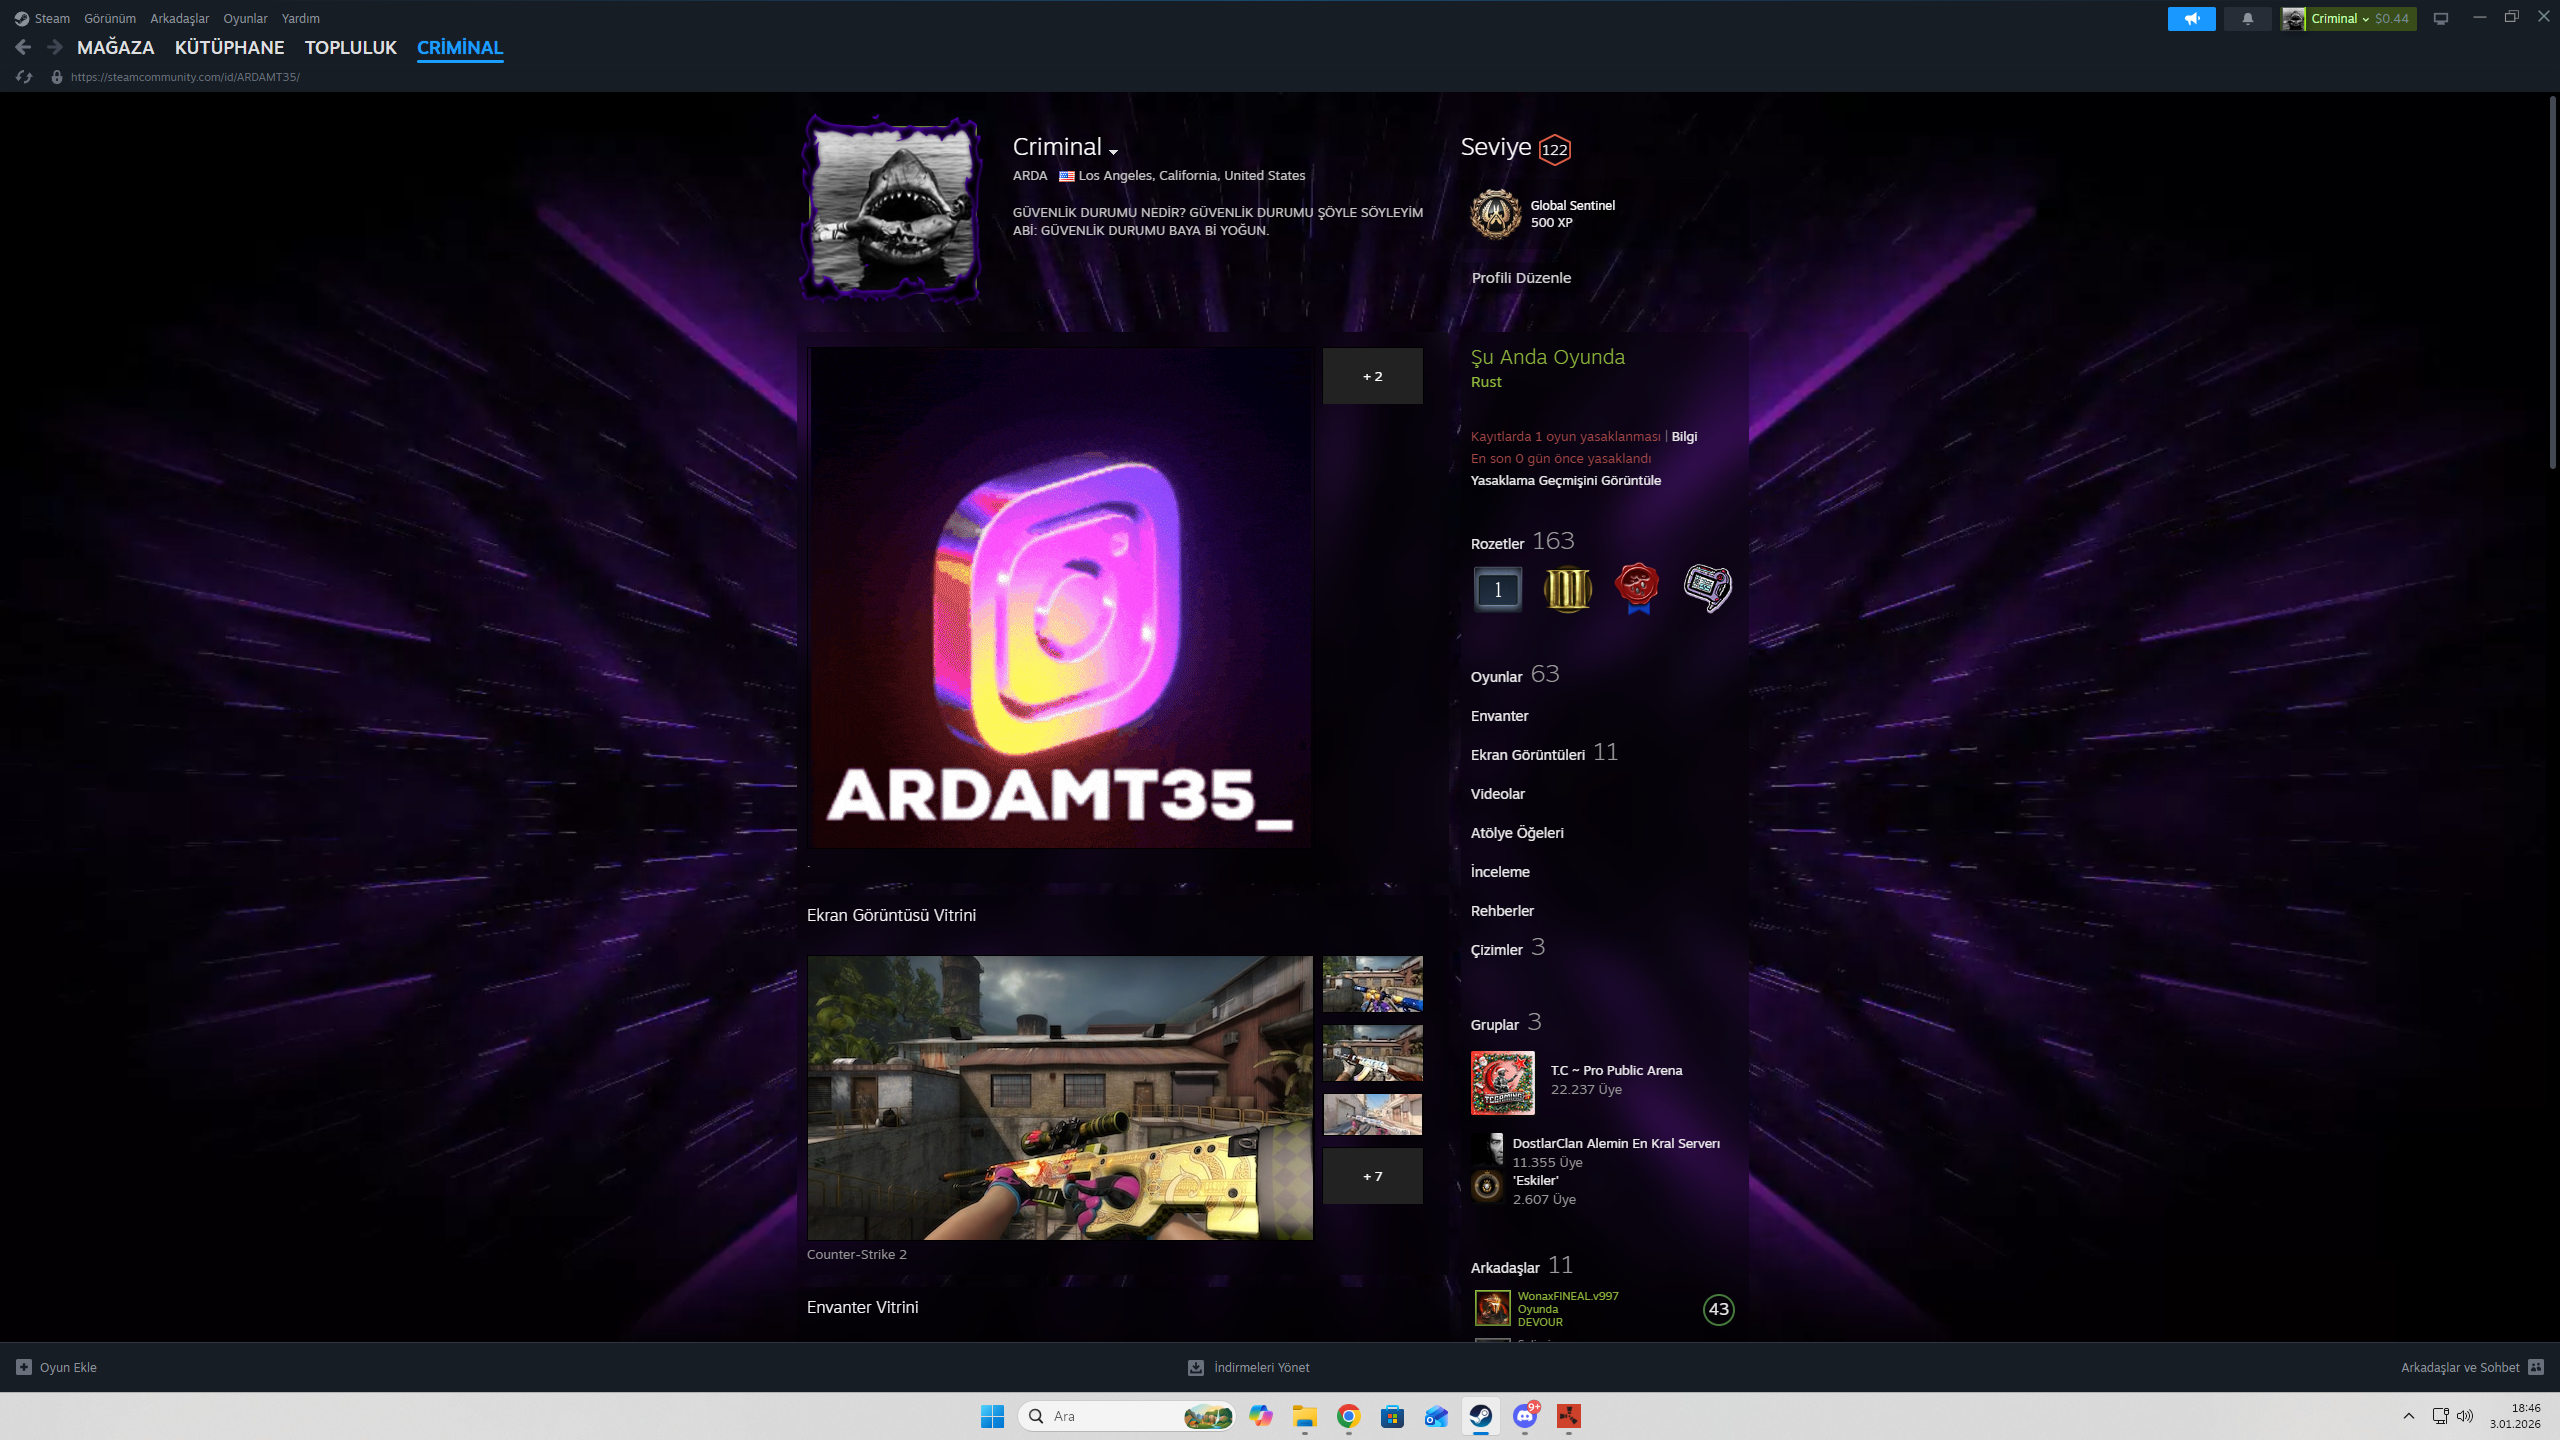Click the Bilgi link beside ban notice
This screenshot has height=1440, width=2560.
(1684, 436)
